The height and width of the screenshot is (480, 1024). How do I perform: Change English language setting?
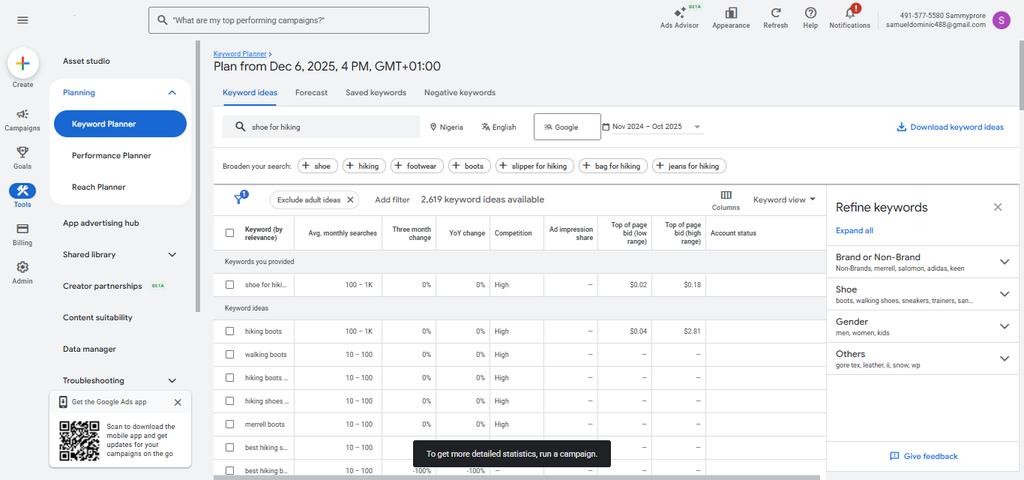coord(499,127)
